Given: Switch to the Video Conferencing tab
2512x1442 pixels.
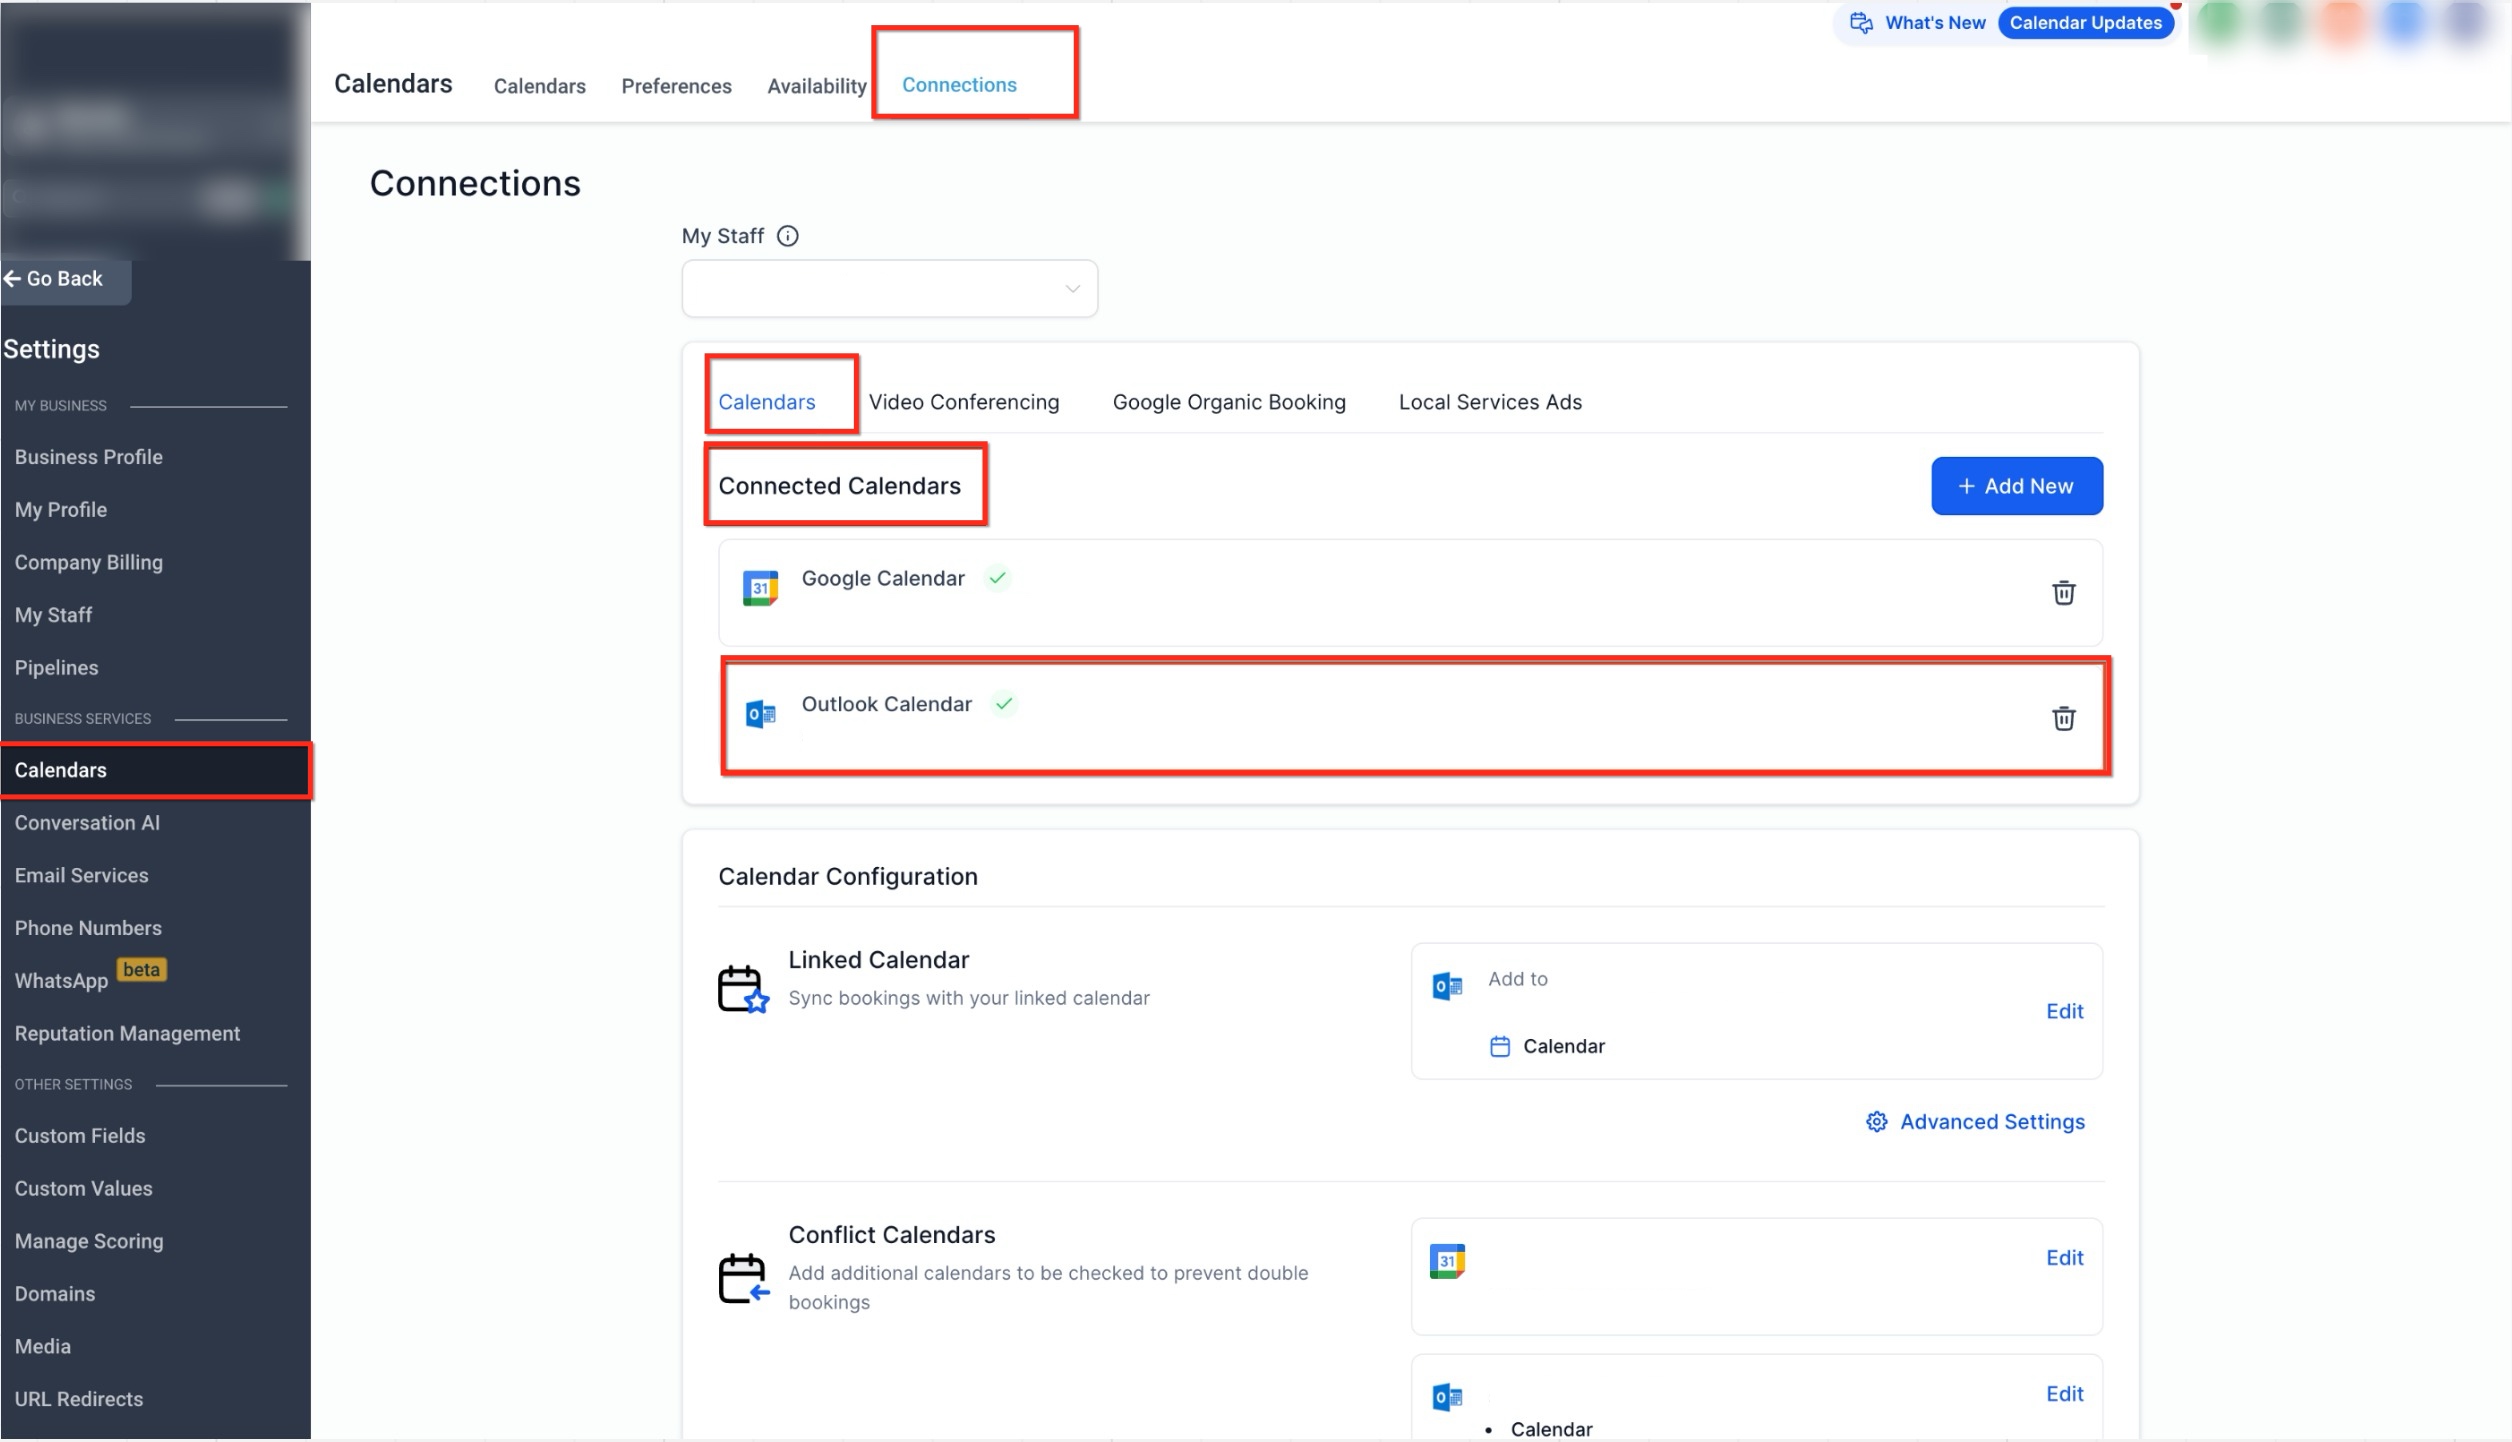Looking at the screenshot, I should [x=963, y=402].
